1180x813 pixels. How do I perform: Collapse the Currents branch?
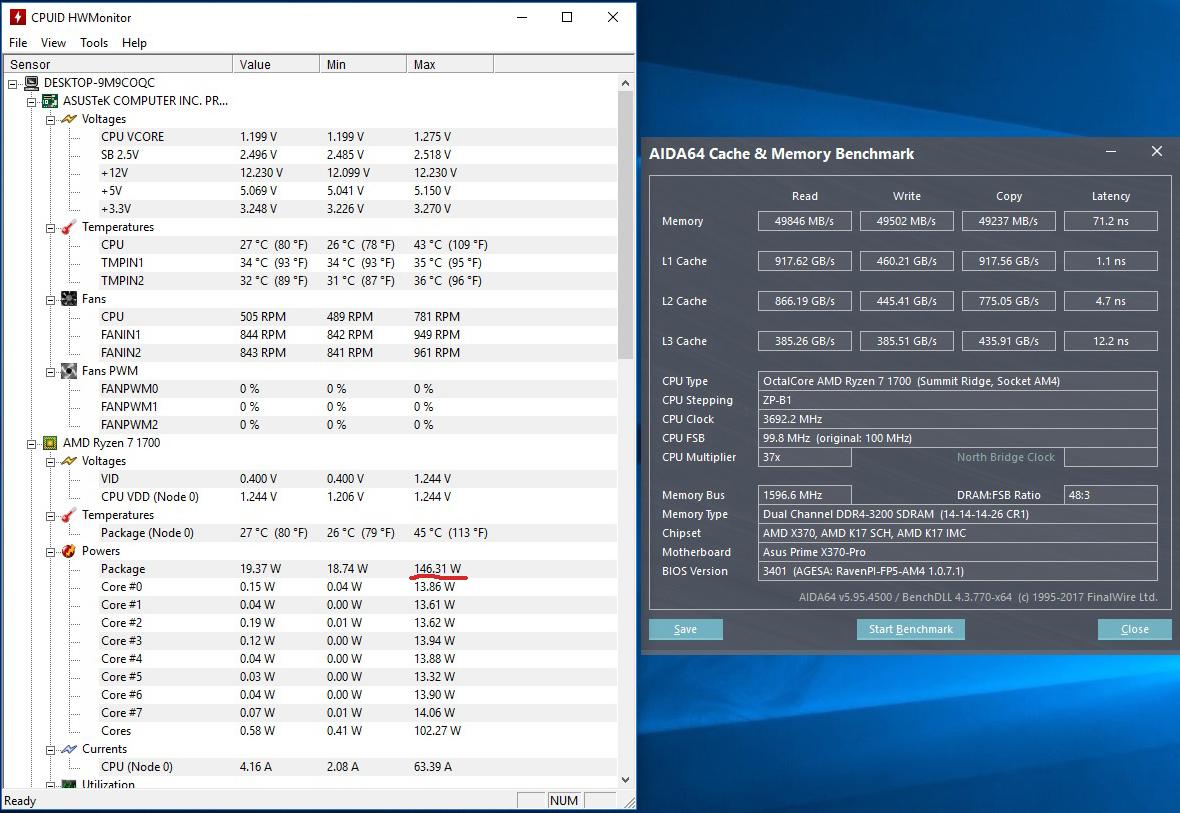[x=50, y=750]
